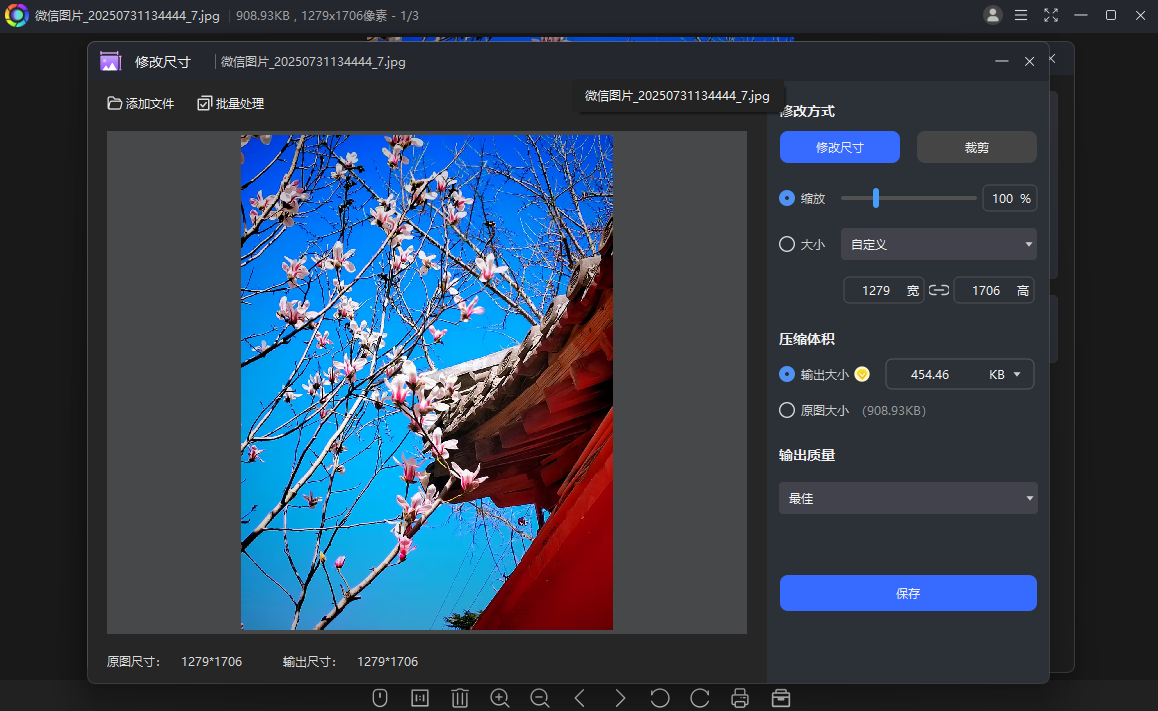Expand the 自定义 size preset dropdown
This screenshot has height=711, width=1158.
click(x=938, y=244)
